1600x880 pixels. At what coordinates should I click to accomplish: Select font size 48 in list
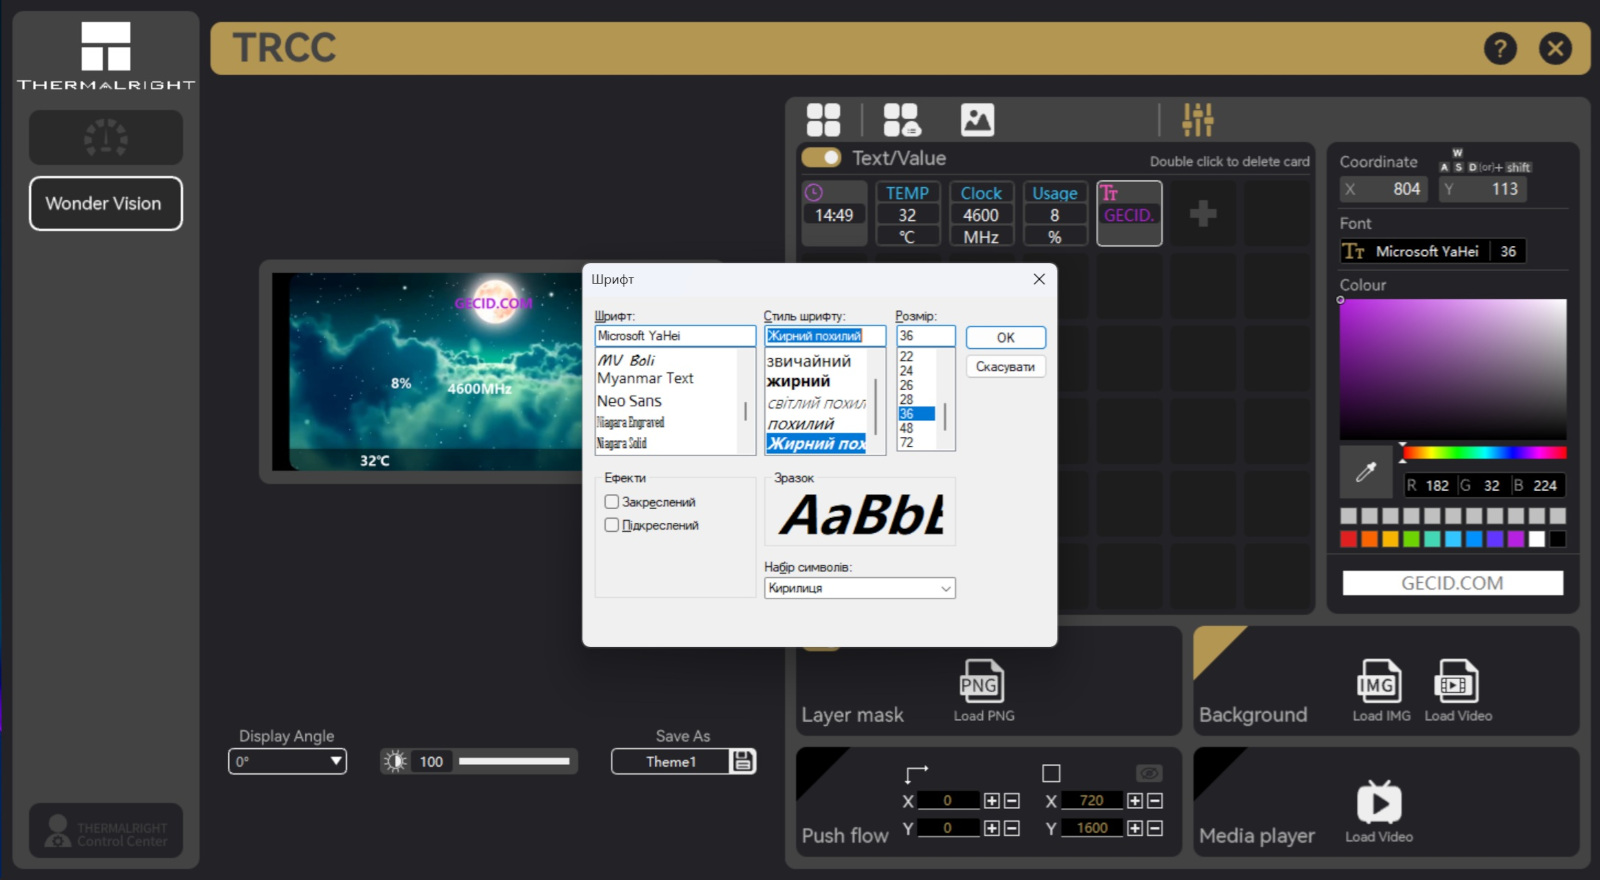(x=907, y=428)
